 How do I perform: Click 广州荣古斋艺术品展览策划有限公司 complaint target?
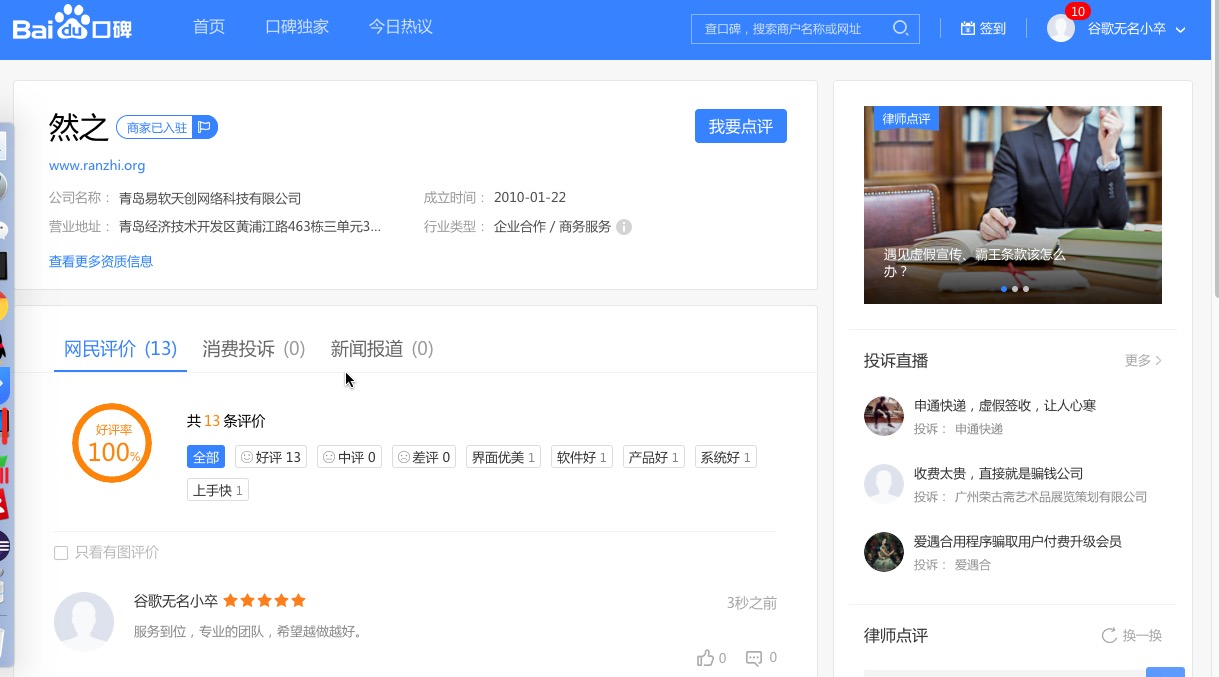1051,496
